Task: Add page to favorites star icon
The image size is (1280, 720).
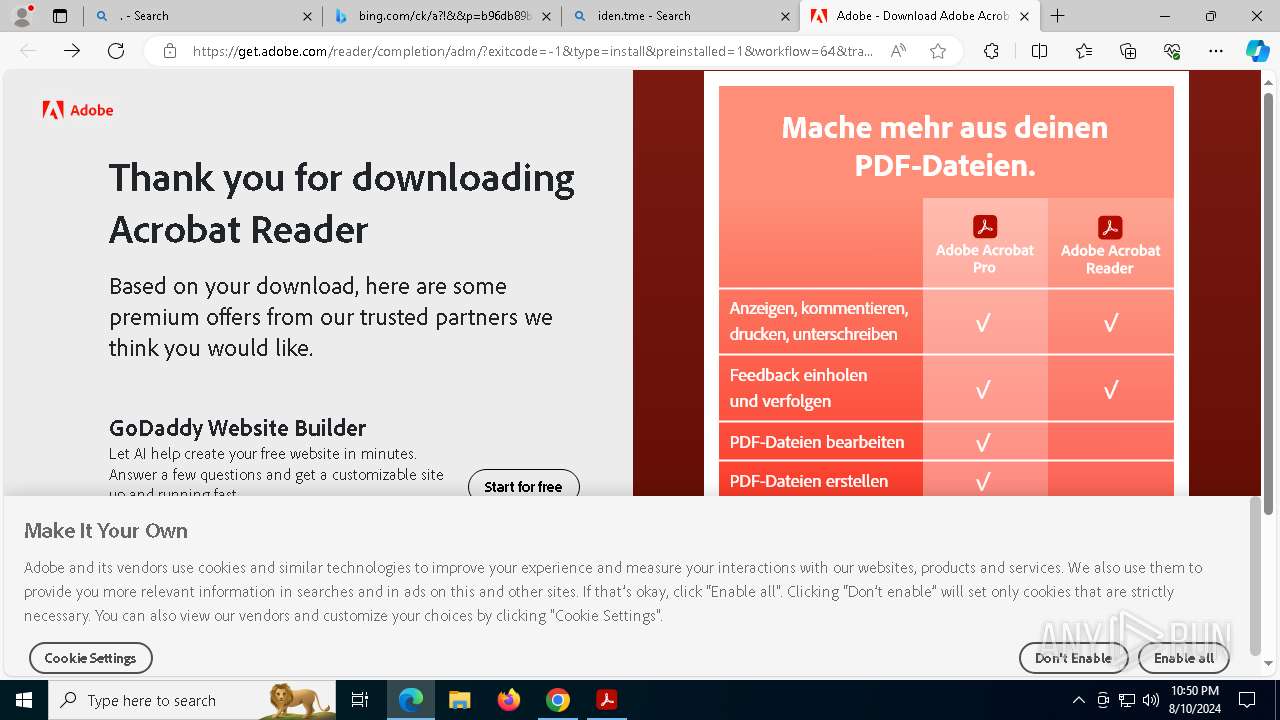Action: [938, 51]
